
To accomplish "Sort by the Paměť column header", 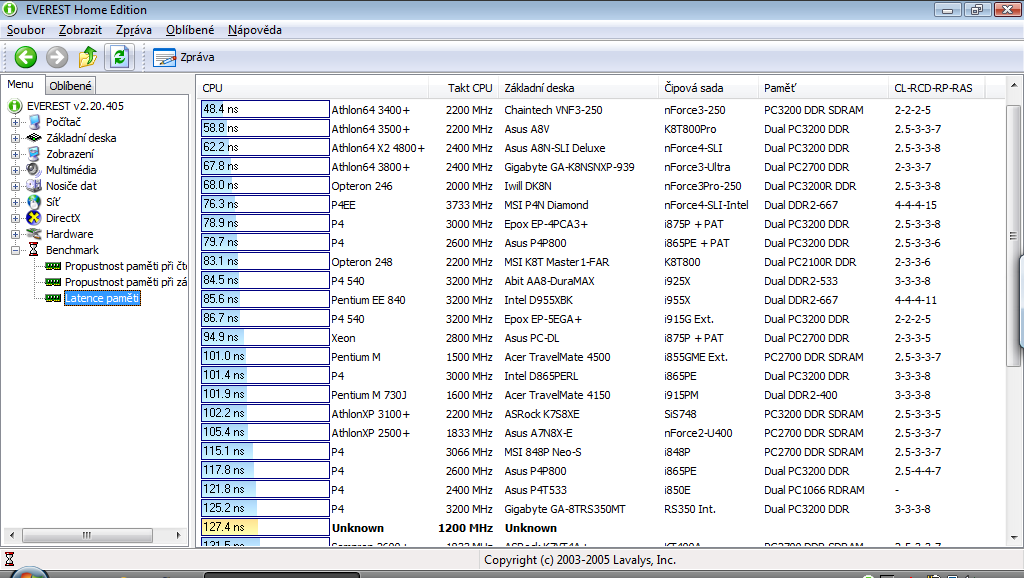I will 824,88.
